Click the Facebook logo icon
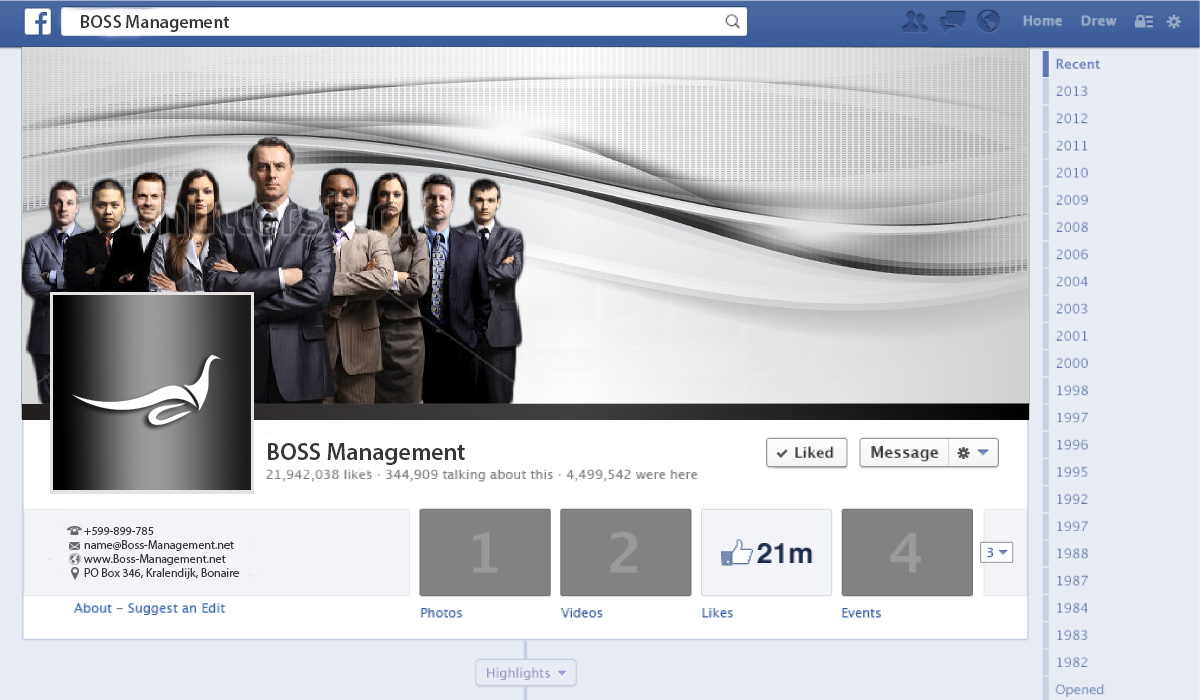This screenshot has width=1200, height=700. point(38,21)
